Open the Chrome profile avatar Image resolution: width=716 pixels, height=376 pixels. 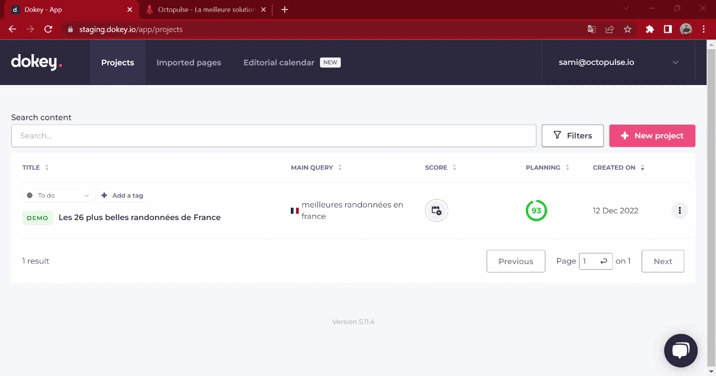click(x=685, y=29)
